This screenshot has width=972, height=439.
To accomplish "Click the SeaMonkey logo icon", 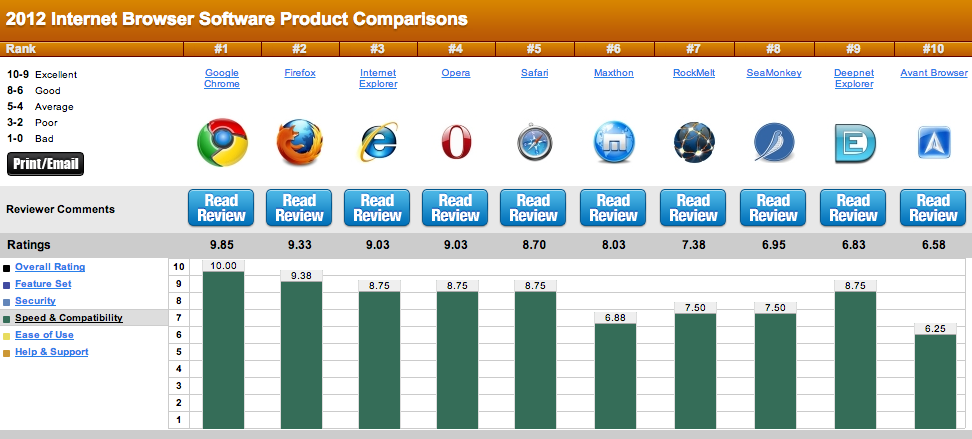I will 774,143.
